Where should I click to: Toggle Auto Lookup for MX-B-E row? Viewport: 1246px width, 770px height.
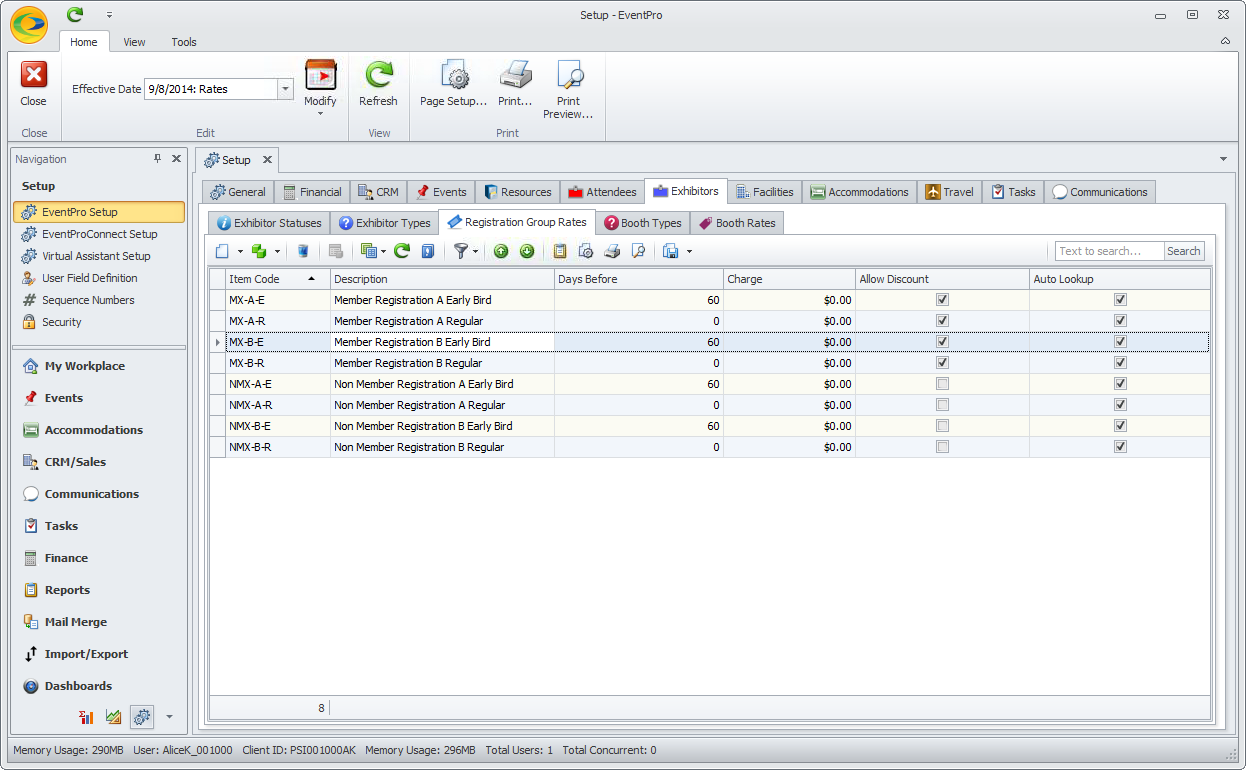click(x=1120, y=342)
